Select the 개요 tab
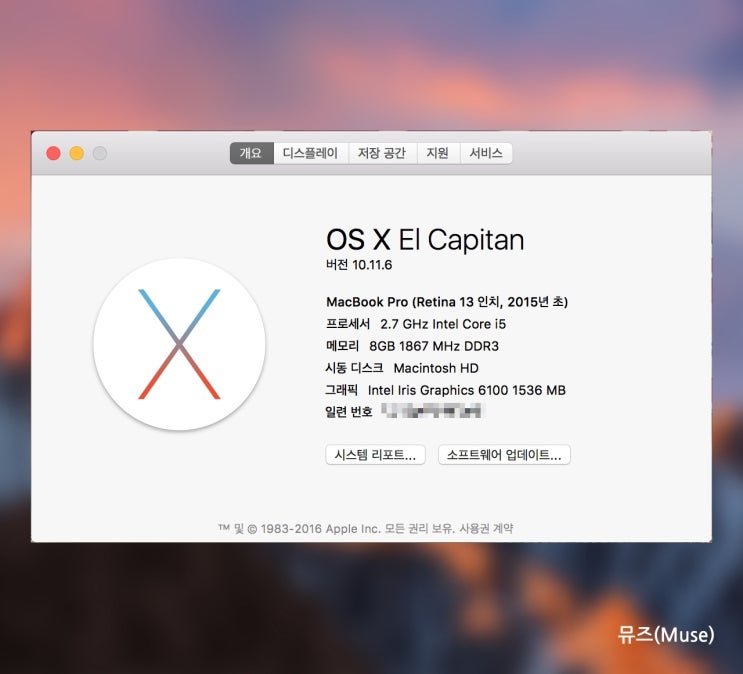The height and width of the screenshot is (674, 743). pyautogui.click(x=252, y=153)
